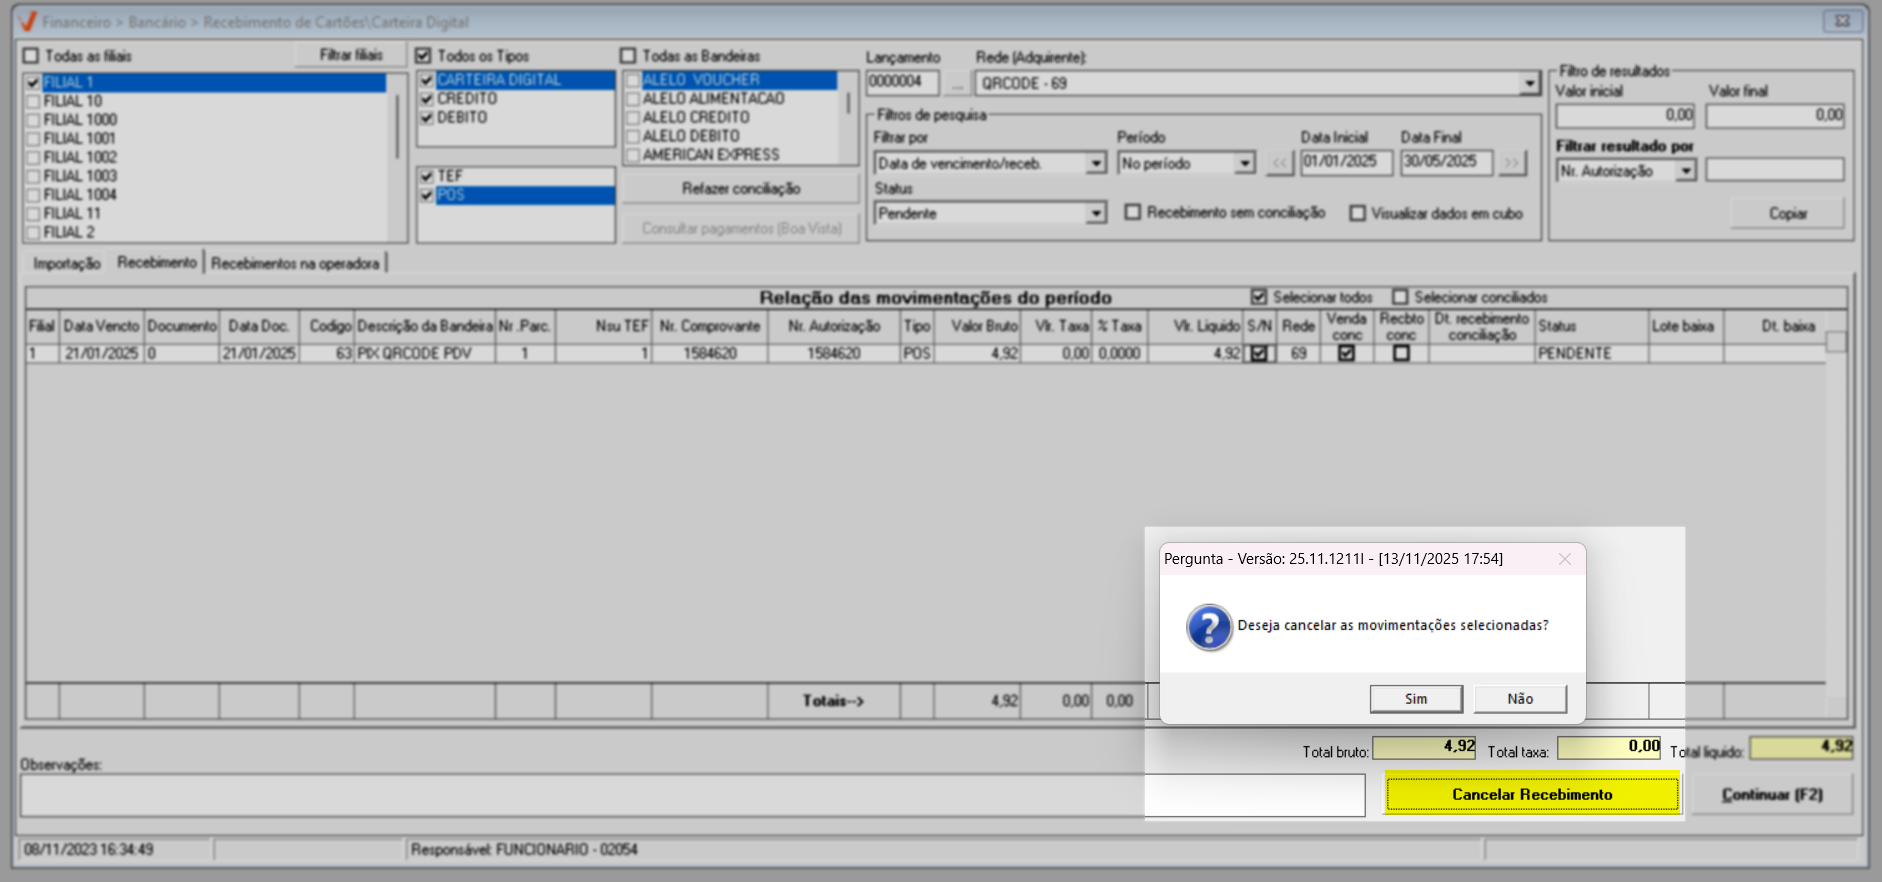Switch to the Importação tab

pyautogui.click(x=67, y=263)
